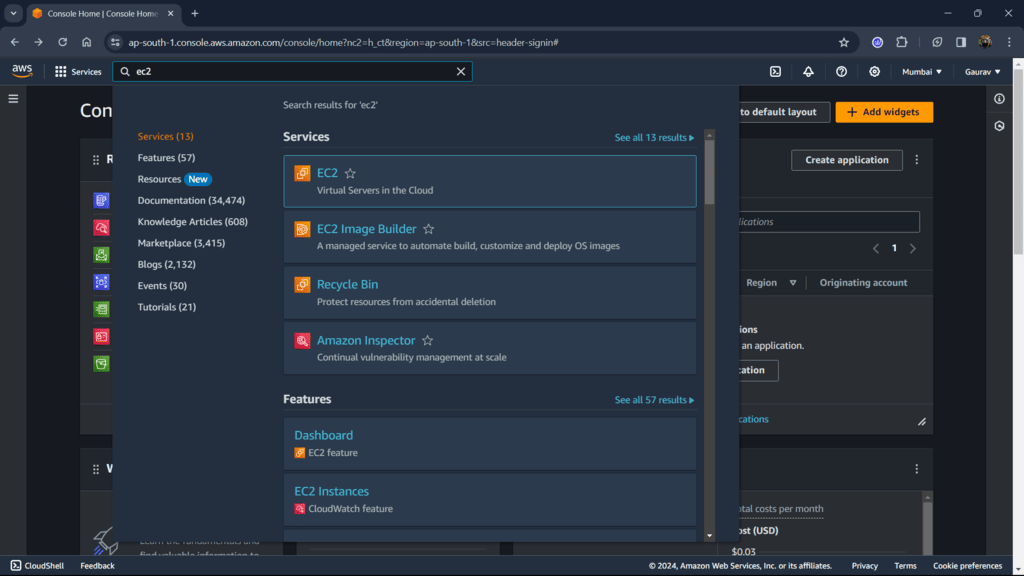Open browser extensions puzzle icon
Image resolution: width=1024 pixels, height=576 pixels.
coord(902,42)
